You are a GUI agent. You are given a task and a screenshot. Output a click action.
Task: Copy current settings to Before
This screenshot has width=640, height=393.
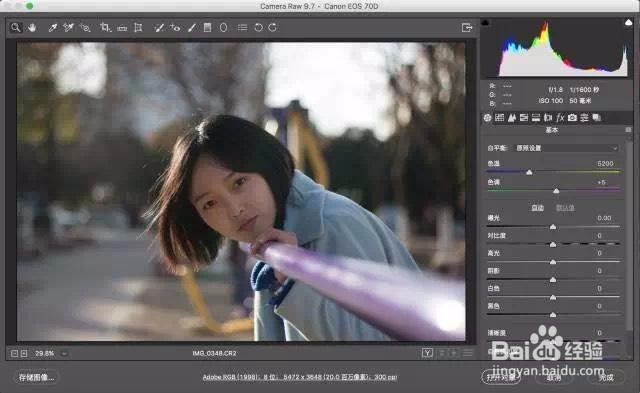pos(454,353)
